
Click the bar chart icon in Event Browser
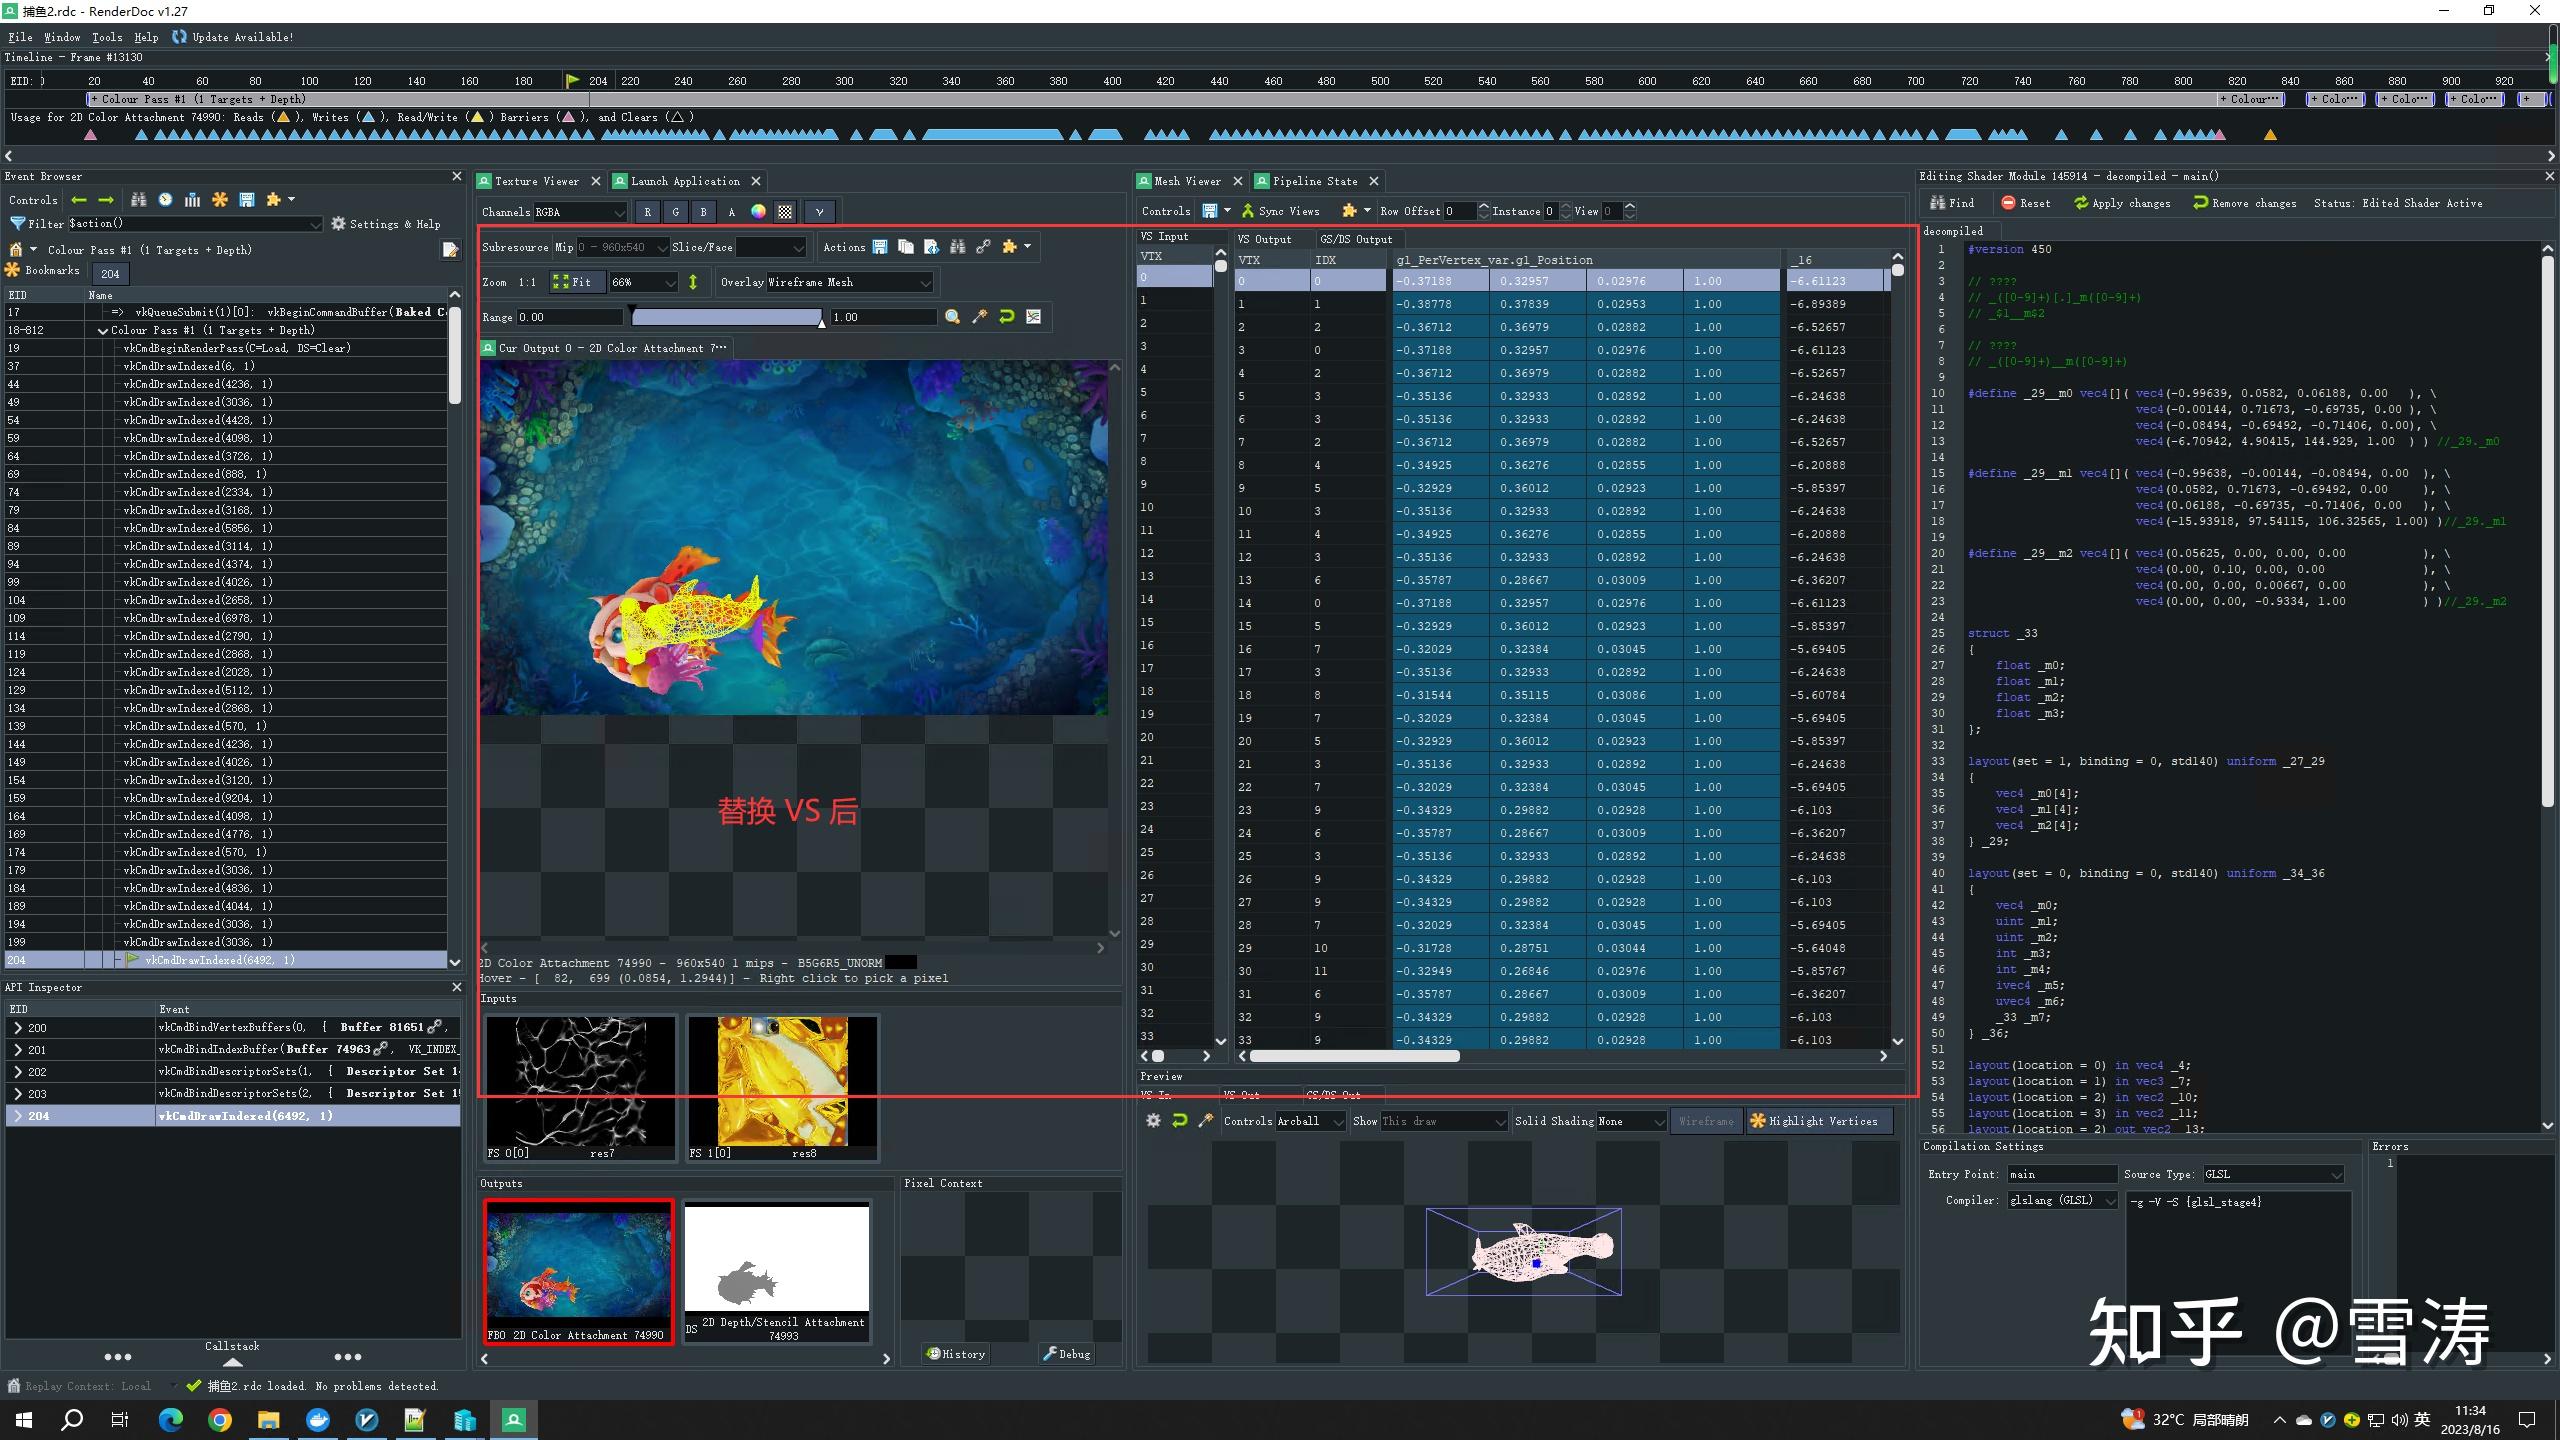point(192,200)
